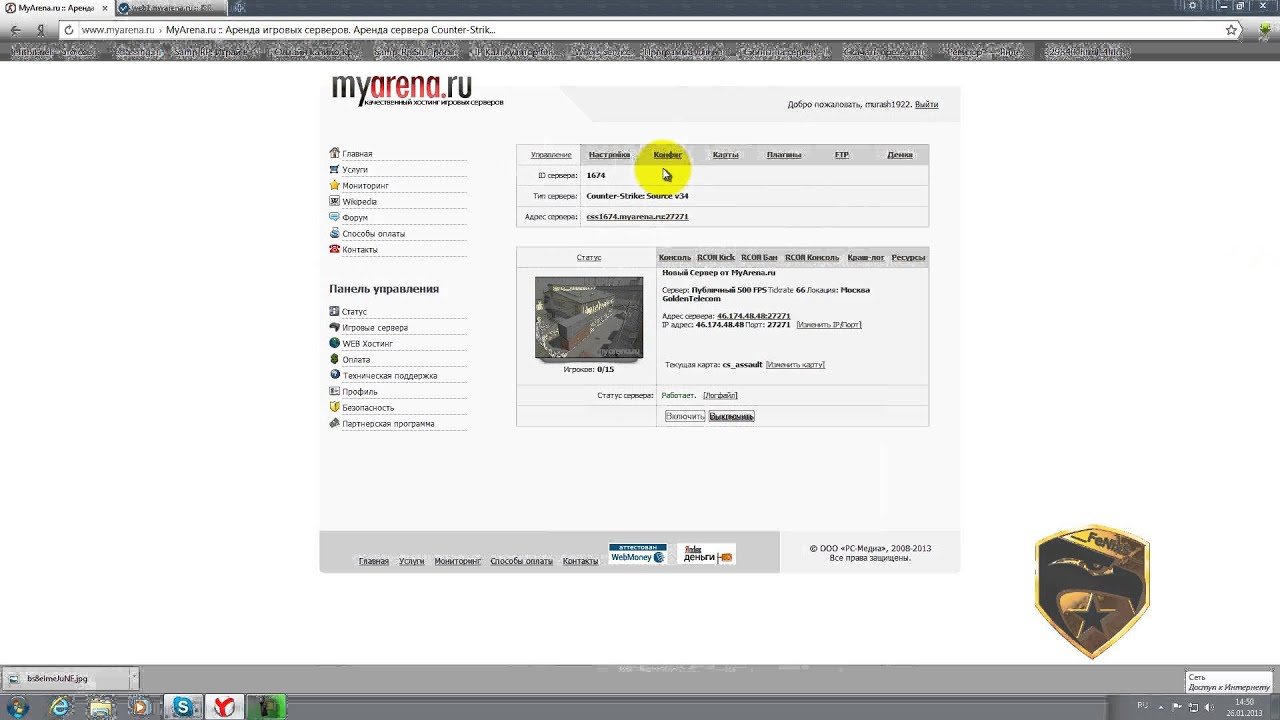The width and height of the screenshot is (1280, 720).
Task: Click the Профиль icon
Action: coord(335,391)
